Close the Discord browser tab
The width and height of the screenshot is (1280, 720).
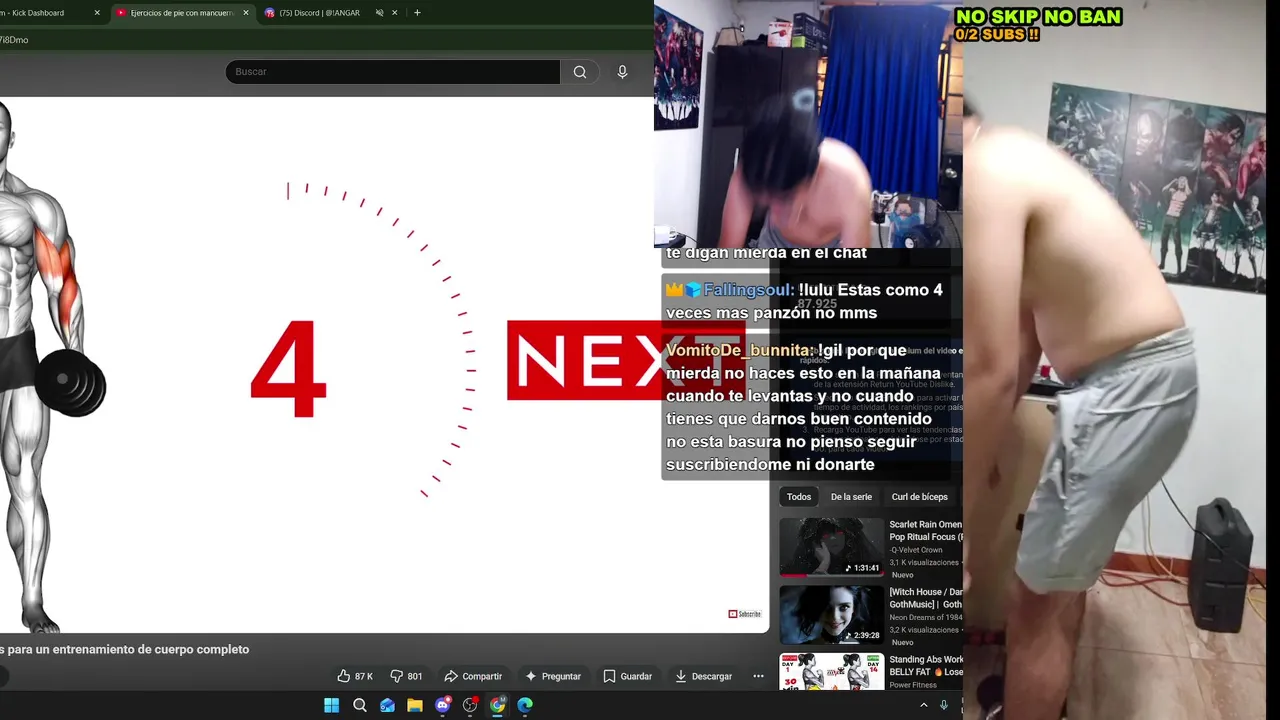[395, 13]
